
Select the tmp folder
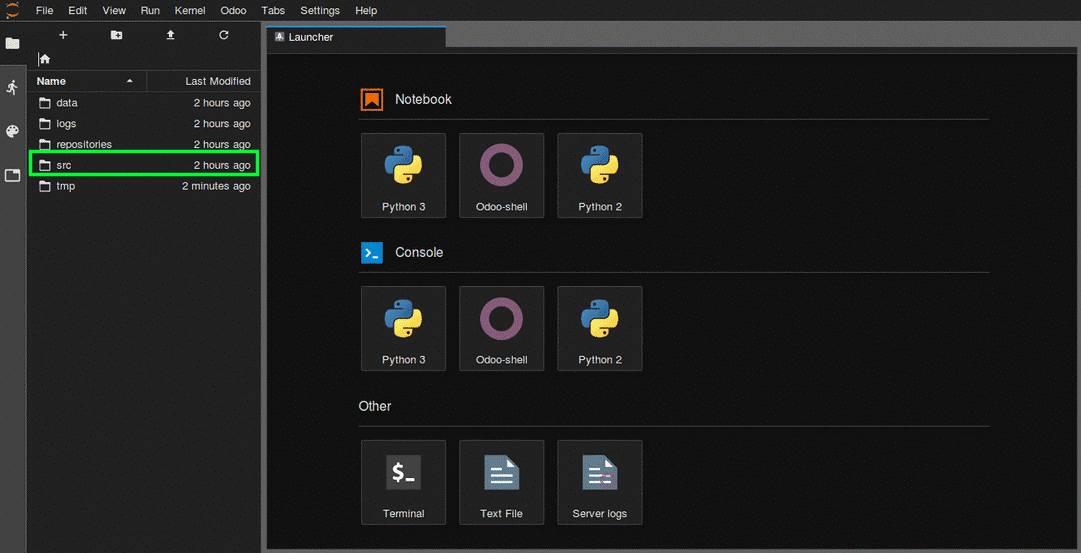(144, 186)
